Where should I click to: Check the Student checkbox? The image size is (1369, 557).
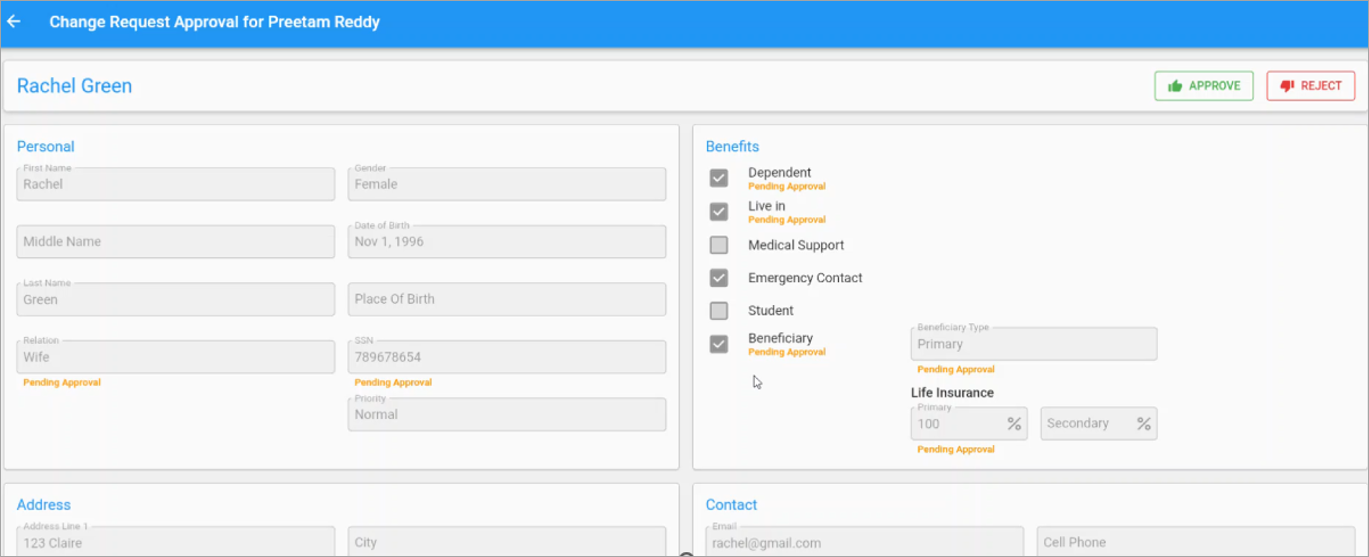(x=719, y=311)
